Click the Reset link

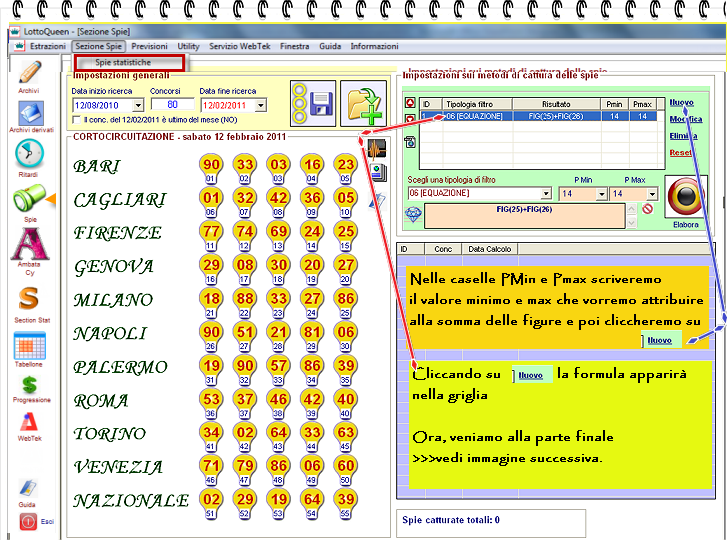[x=680, y=152]
